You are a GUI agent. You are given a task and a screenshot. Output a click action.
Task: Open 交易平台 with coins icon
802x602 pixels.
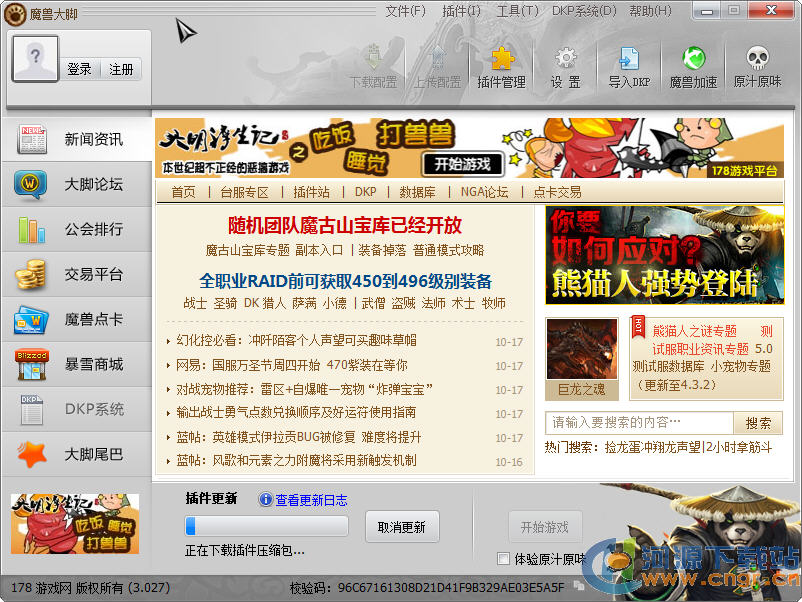[x=77, y=275]
